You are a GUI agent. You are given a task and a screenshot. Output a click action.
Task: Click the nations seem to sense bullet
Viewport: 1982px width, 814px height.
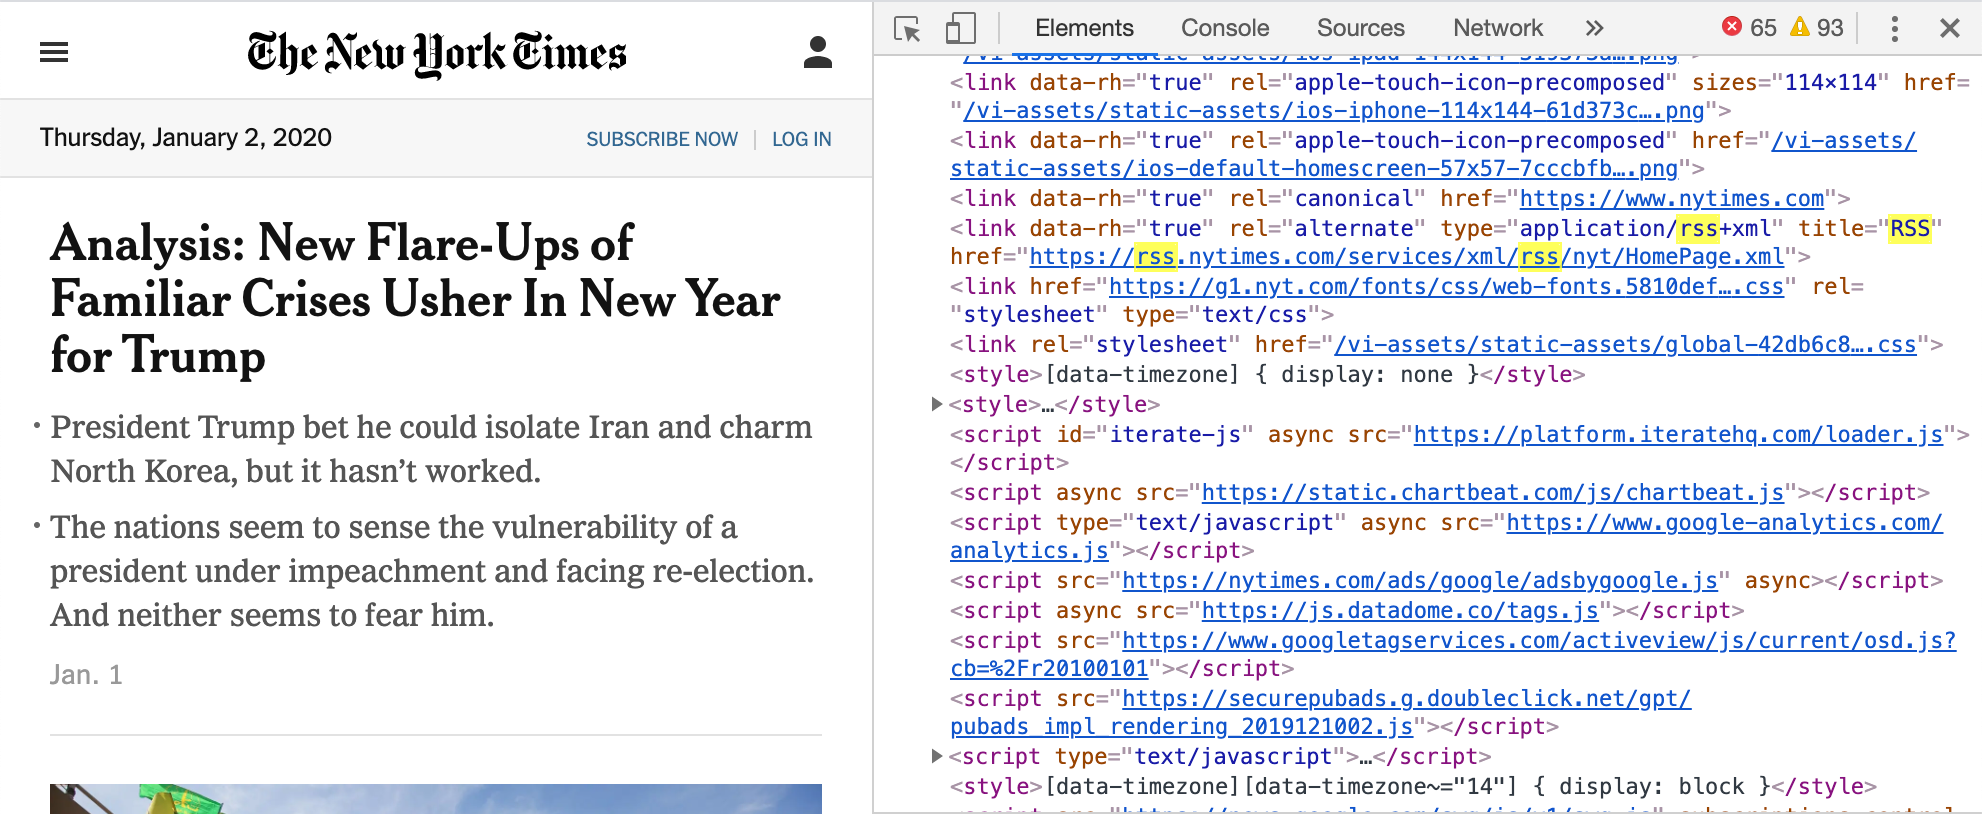point(432,571)
